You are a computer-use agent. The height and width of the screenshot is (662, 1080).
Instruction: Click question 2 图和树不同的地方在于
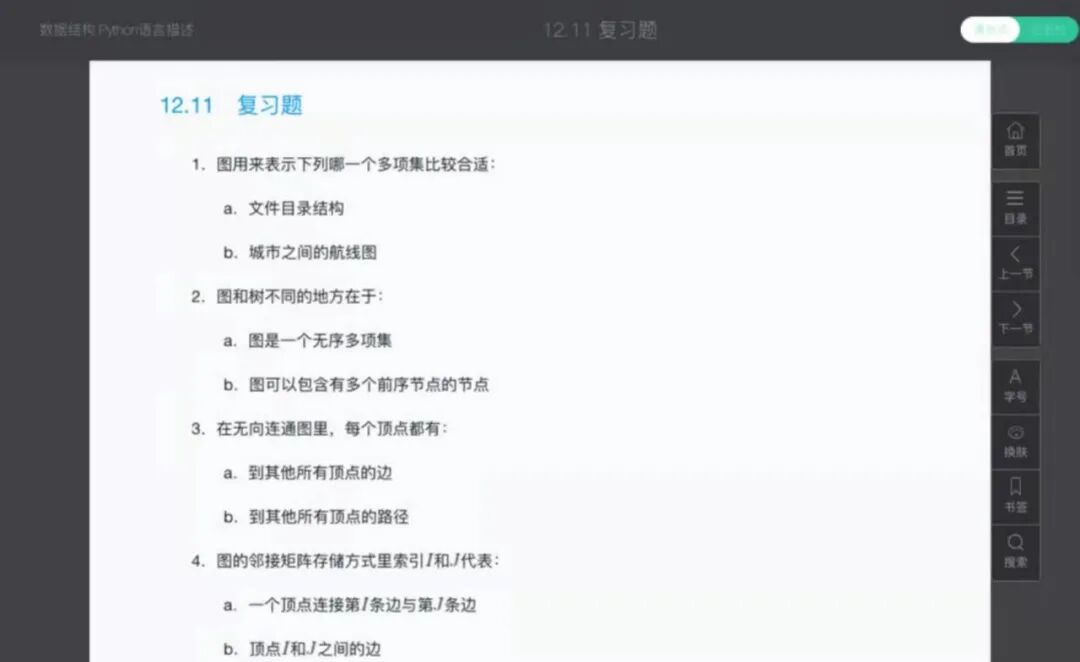coord(287,297)
